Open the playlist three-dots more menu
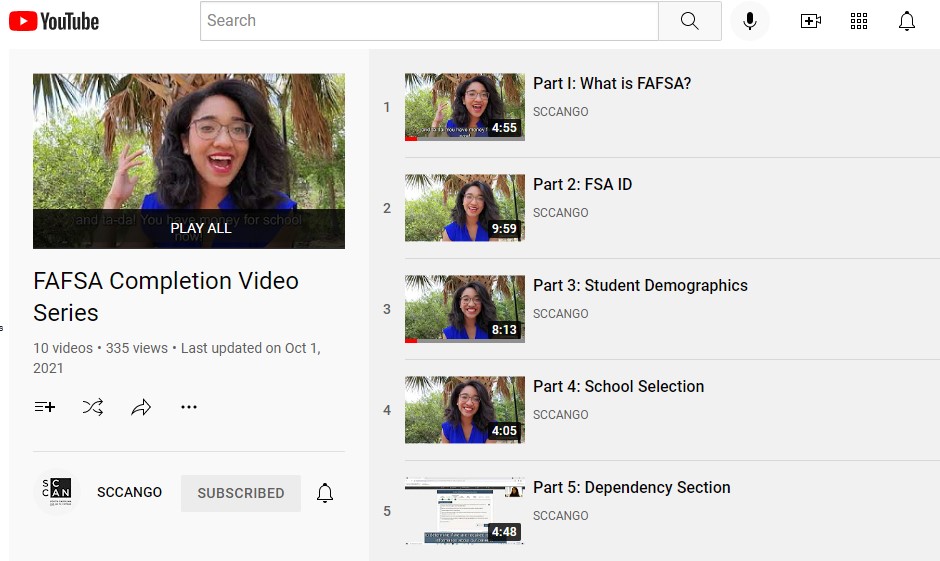Image resolution: width=940 pixels, height=561 pixels. click(x=189, y=407)
